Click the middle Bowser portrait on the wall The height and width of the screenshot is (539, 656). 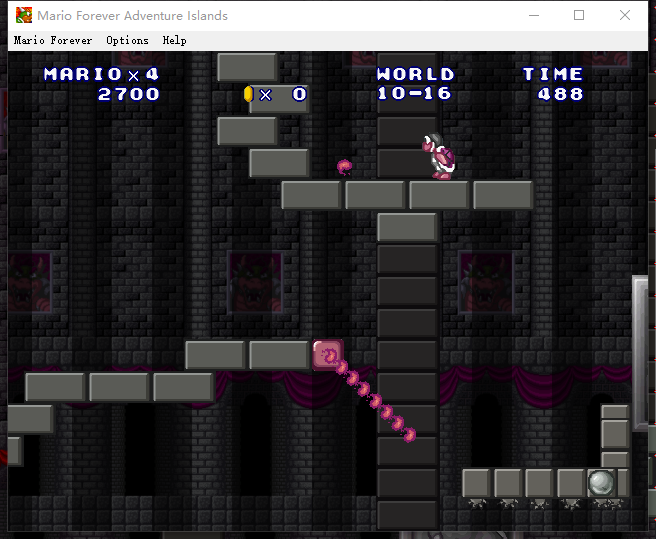pos(255,282)
